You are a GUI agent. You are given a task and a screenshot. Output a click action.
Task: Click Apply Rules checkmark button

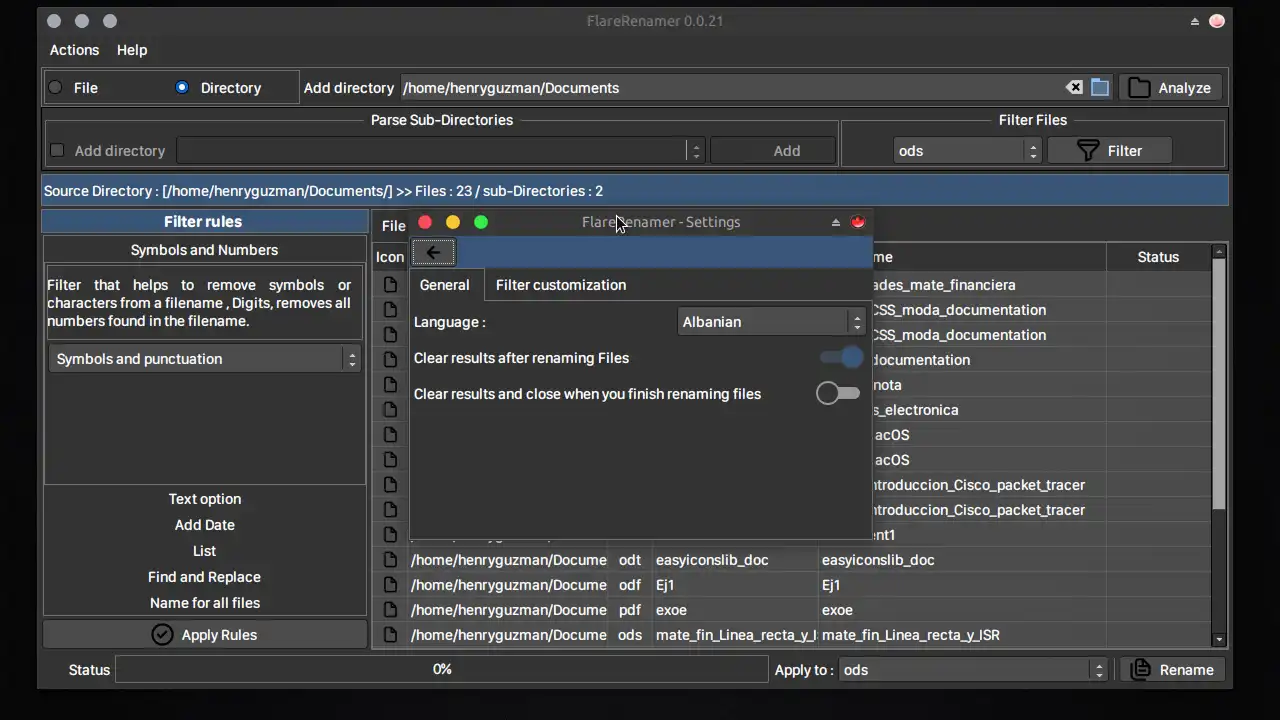pos(205,635)
